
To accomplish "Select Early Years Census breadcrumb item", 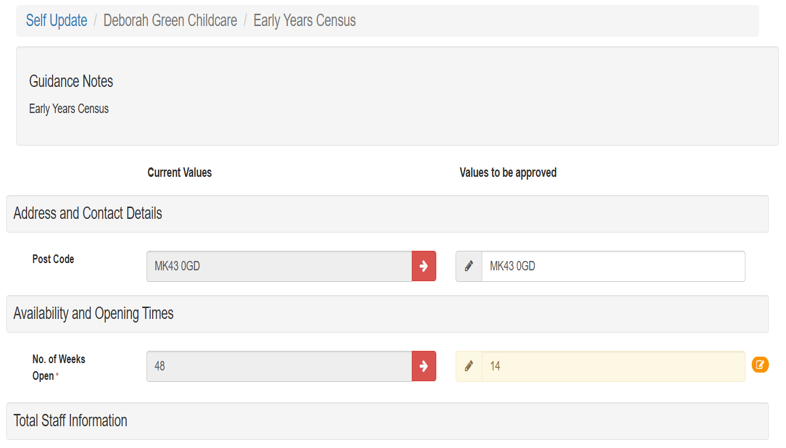I will pyautogui.click(x=304, y=20).
